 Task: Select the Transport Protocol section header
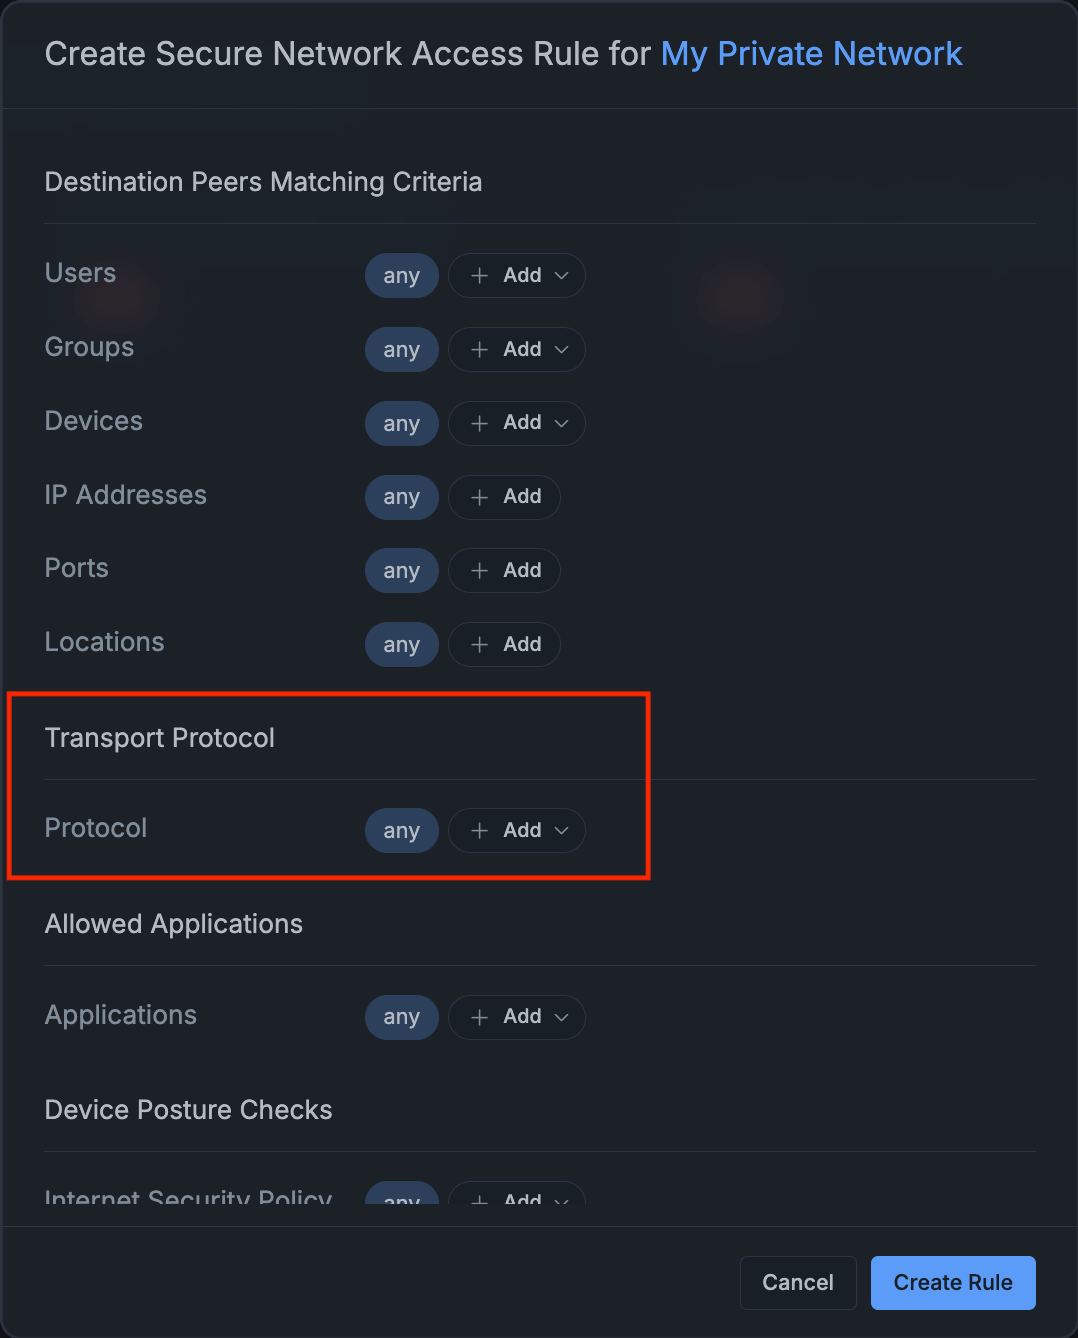tap(160, 737)
